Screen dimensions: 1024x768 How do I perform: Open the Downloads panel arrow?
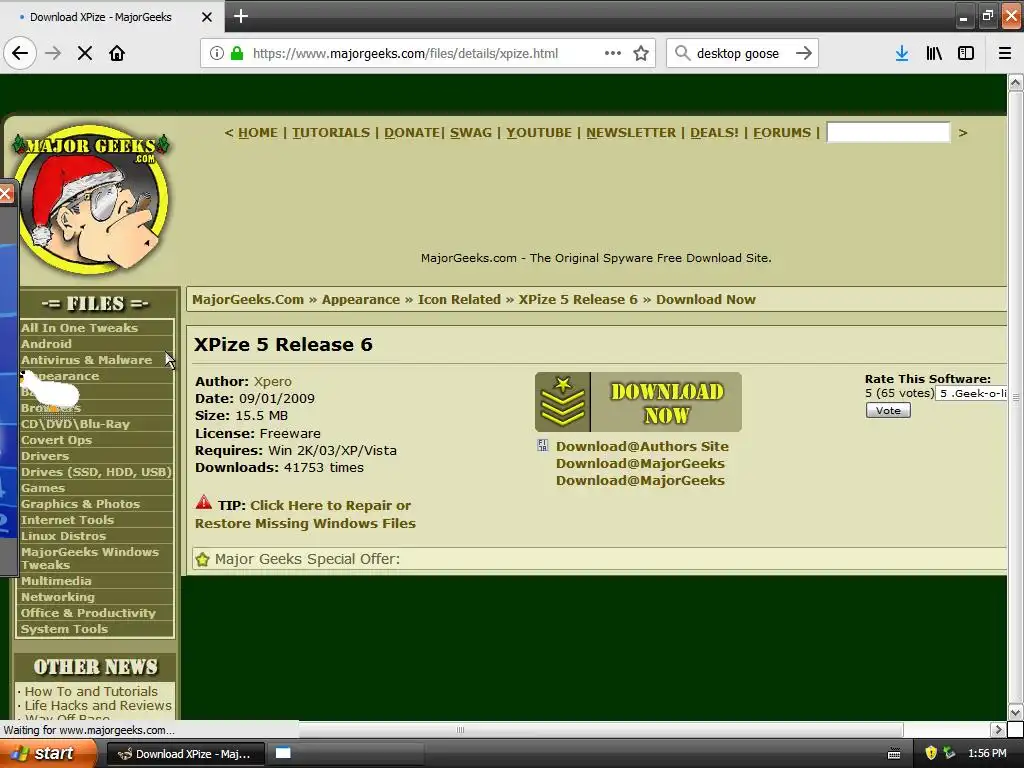(x=901, y=53)
